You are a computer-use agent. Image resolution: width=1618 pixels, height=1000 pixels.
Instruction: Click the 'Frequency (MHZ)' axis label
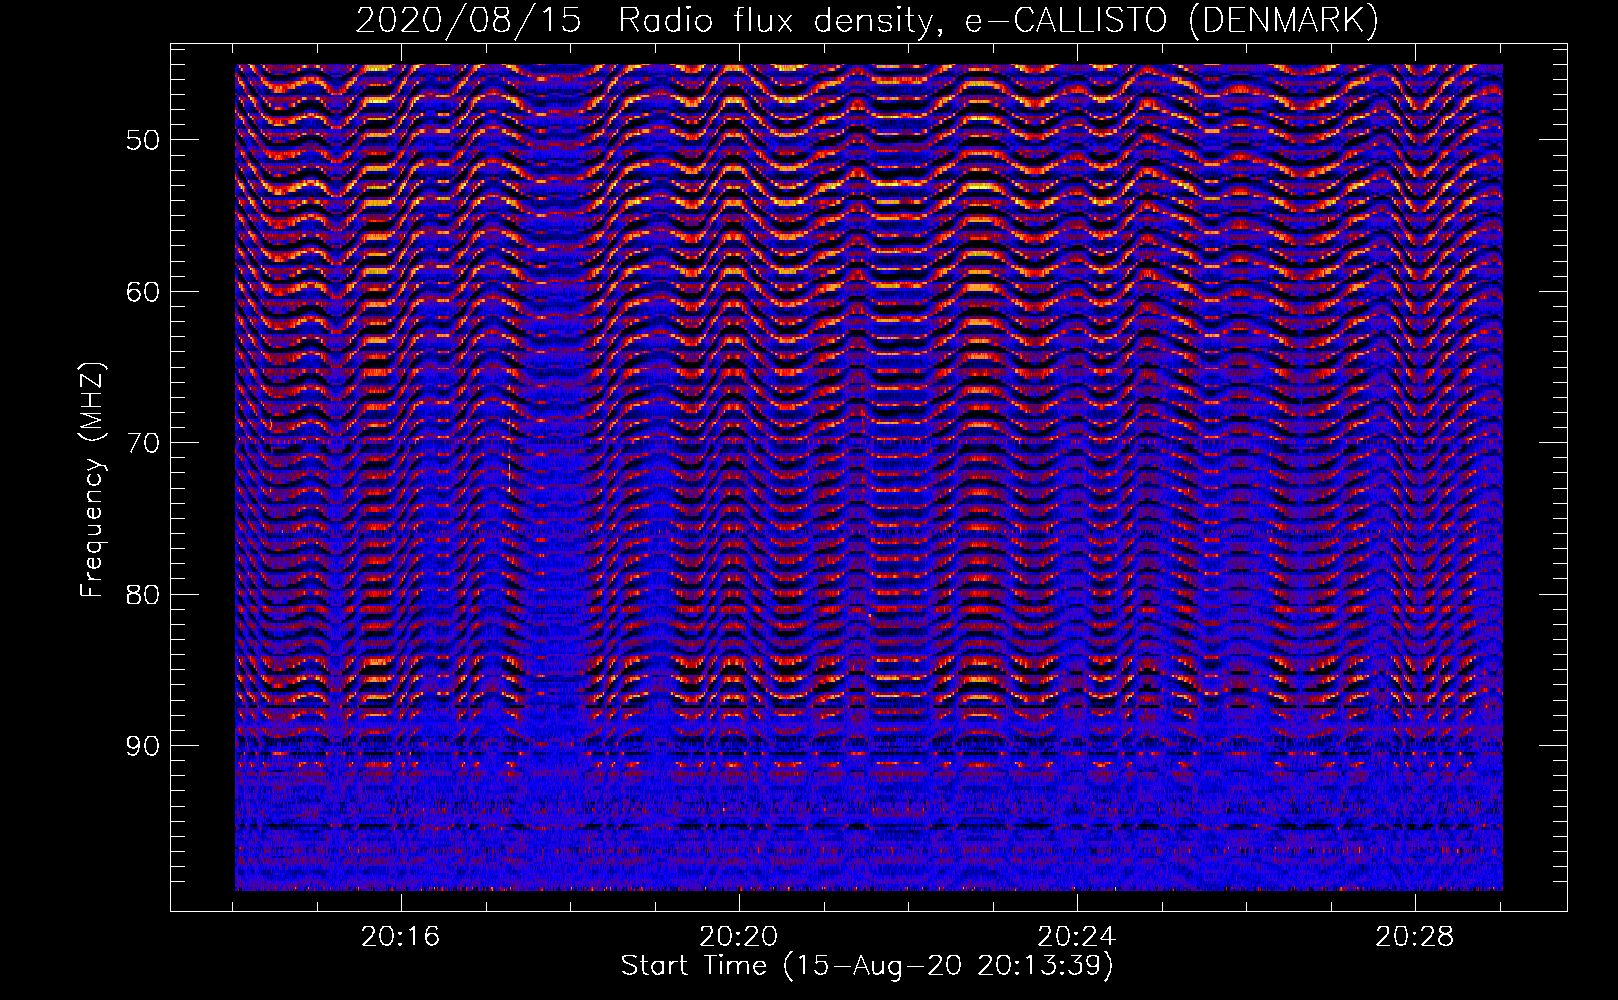(92, 480)
